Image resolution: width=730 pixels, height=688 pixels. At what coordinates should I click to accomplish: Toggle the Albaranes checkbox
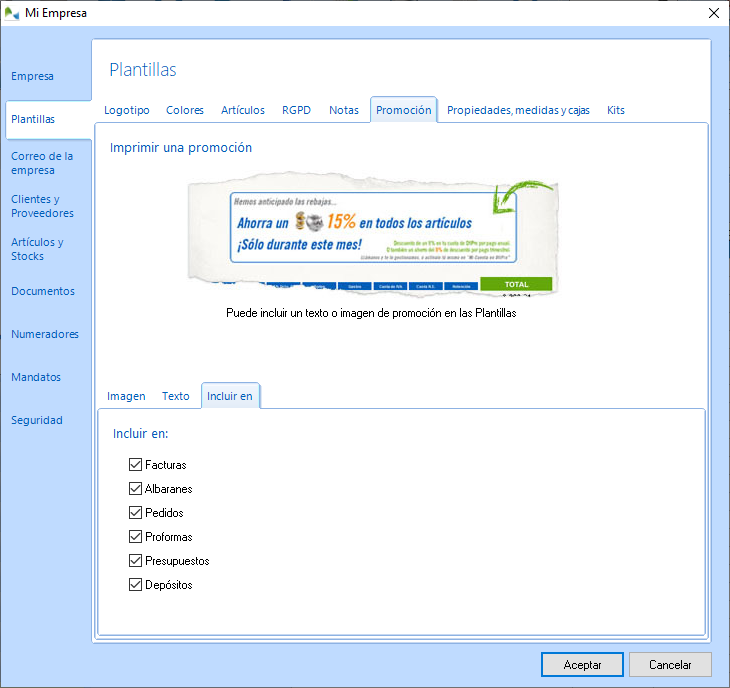pos(136,489)
